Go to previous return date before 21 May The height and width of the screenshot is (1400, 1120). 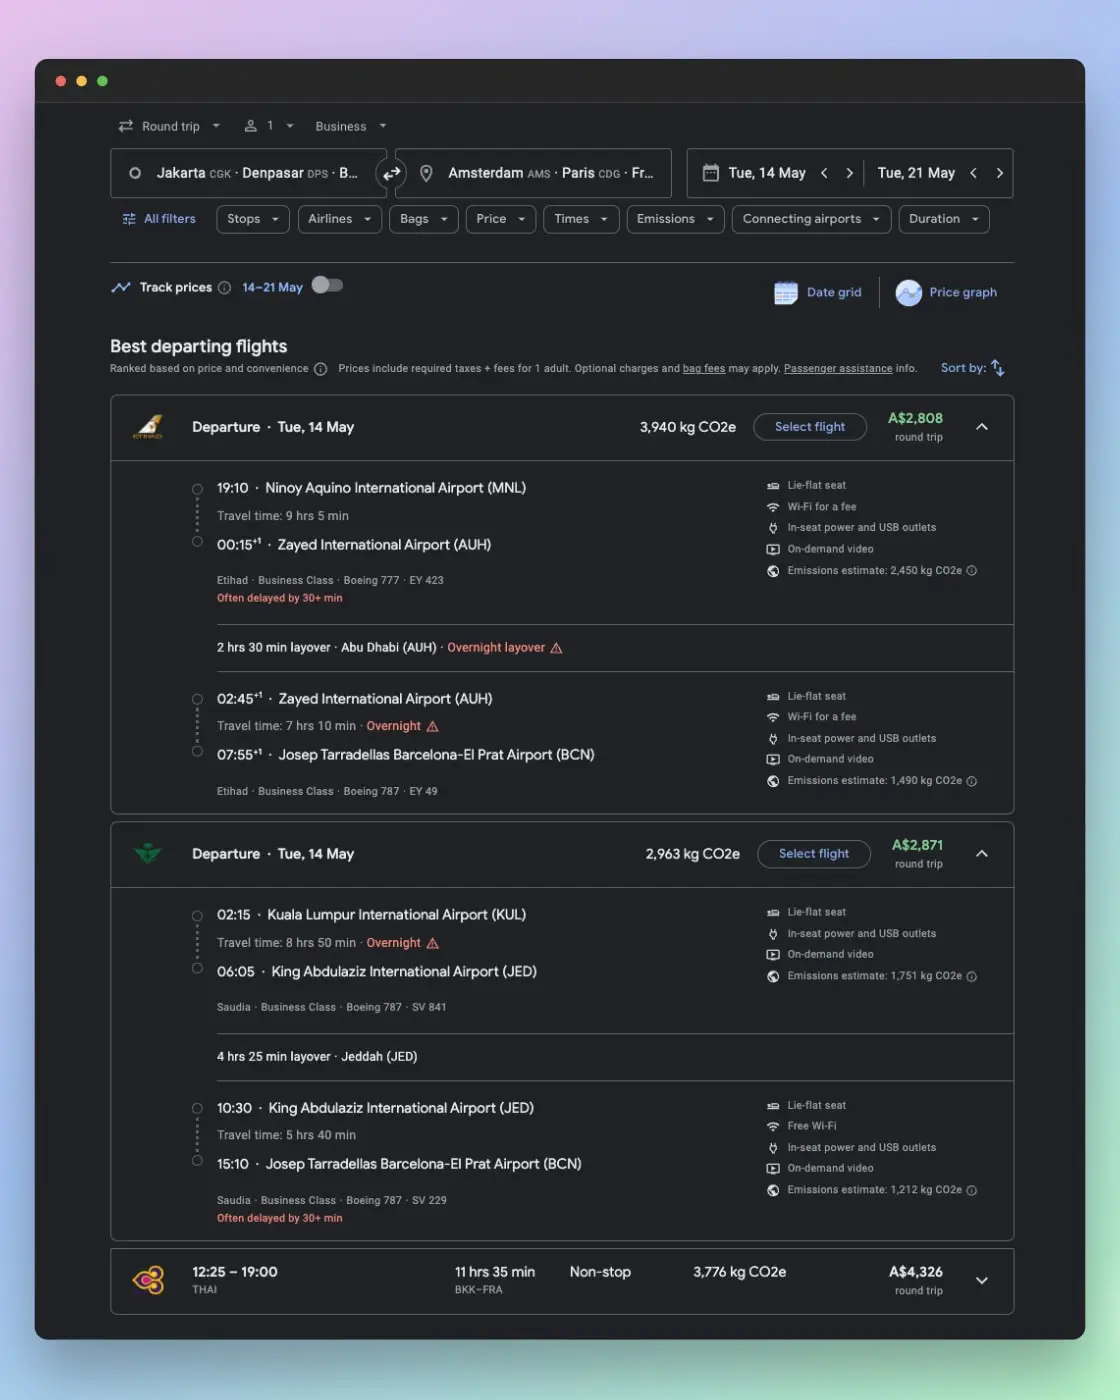tap(973, 173)
